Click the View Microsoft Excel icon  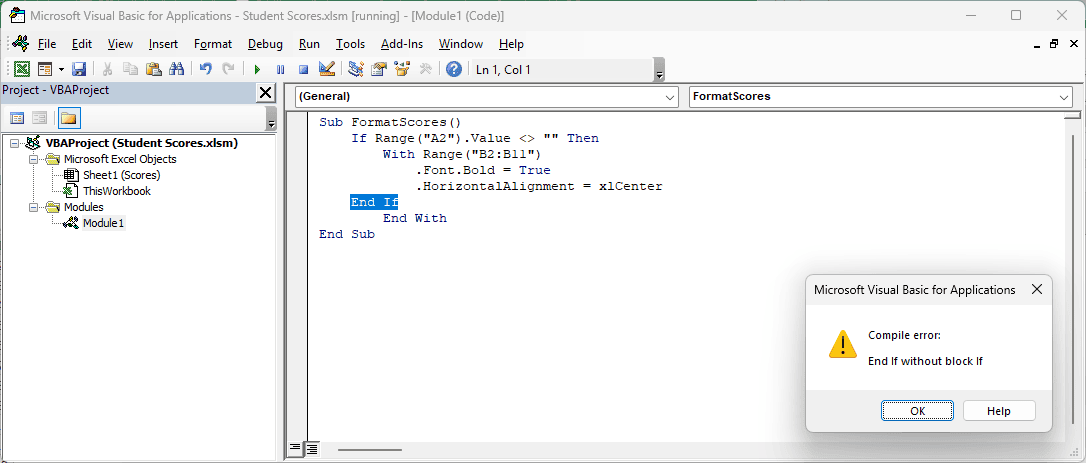point(22,69)
